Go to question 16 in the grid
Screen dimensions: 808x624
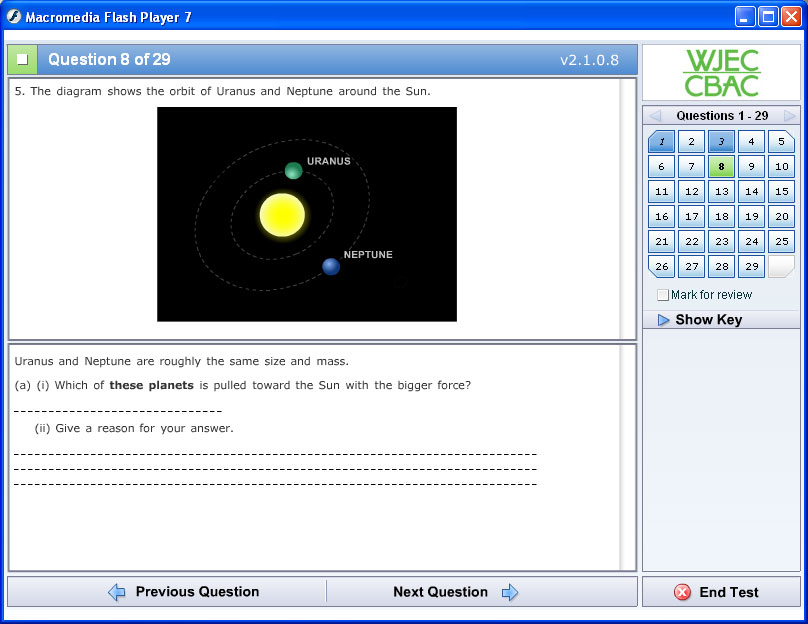[662, 216]
